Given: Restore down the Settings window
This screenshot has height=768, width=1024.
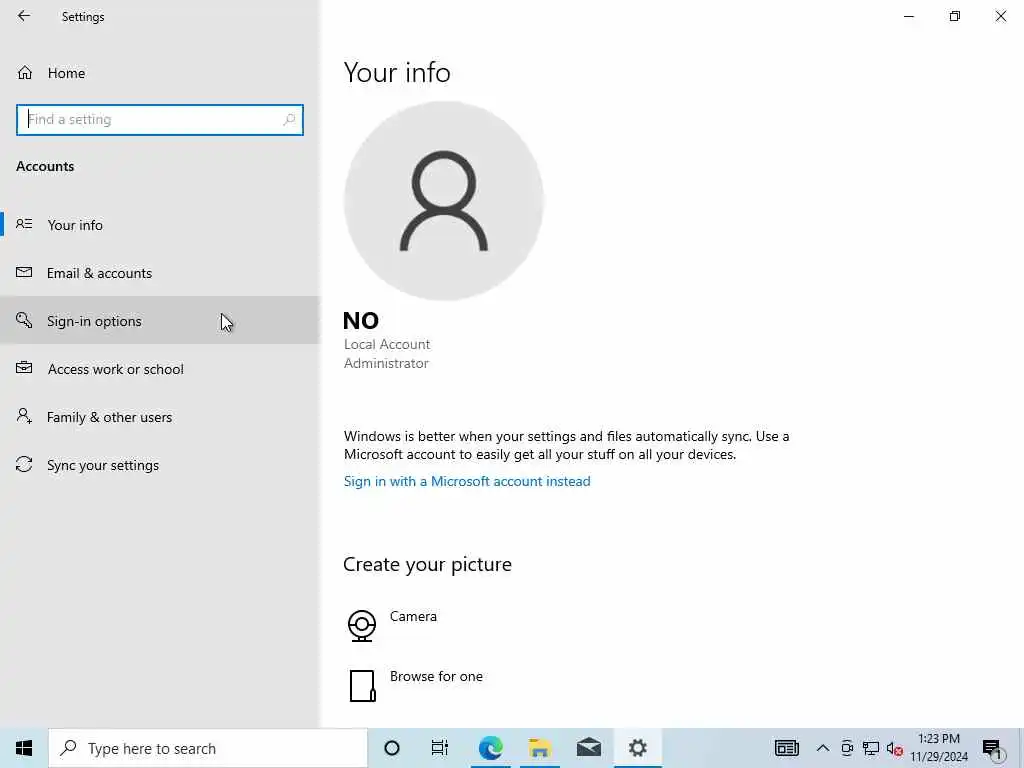Looking at the screenshot, I should [x=955, y=16].
